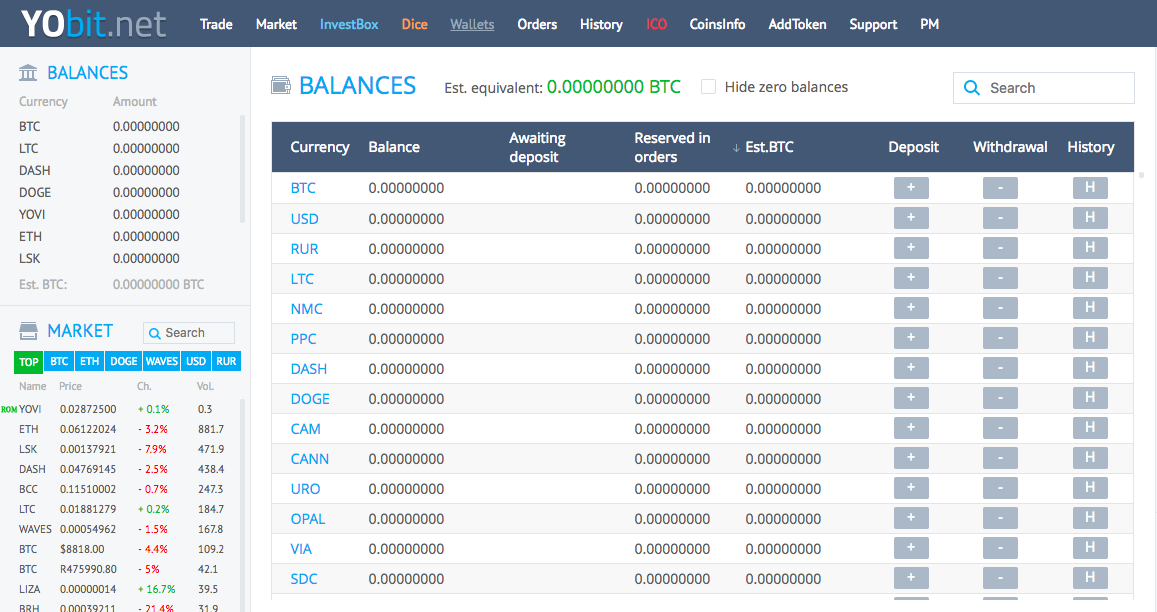This screenshot has width=1157, height=612.
Task: Click the withdrawal minus button for RUR
Action: click(x=1000, y=248)
